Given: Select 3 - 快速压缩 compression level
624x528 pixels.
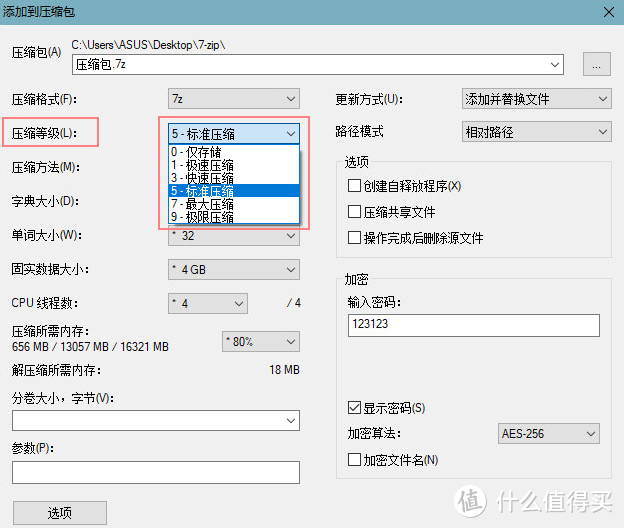Looking at the screenshot, I should click(234, 178).
